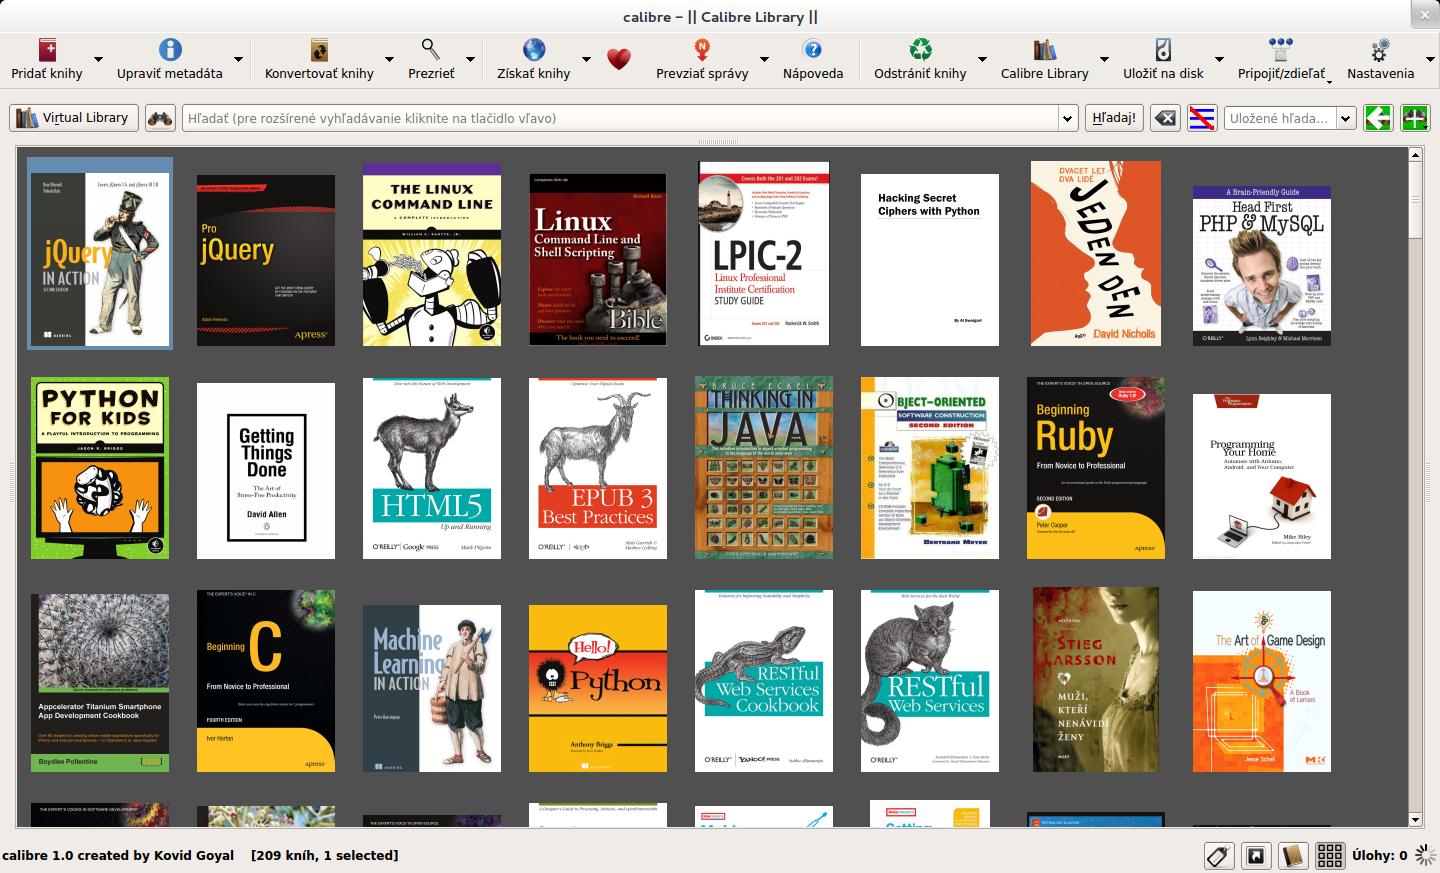1440x873 pixels.
Task: Select the Beginning C book cover
Action: pyautogui.click(x=266, y=681)
